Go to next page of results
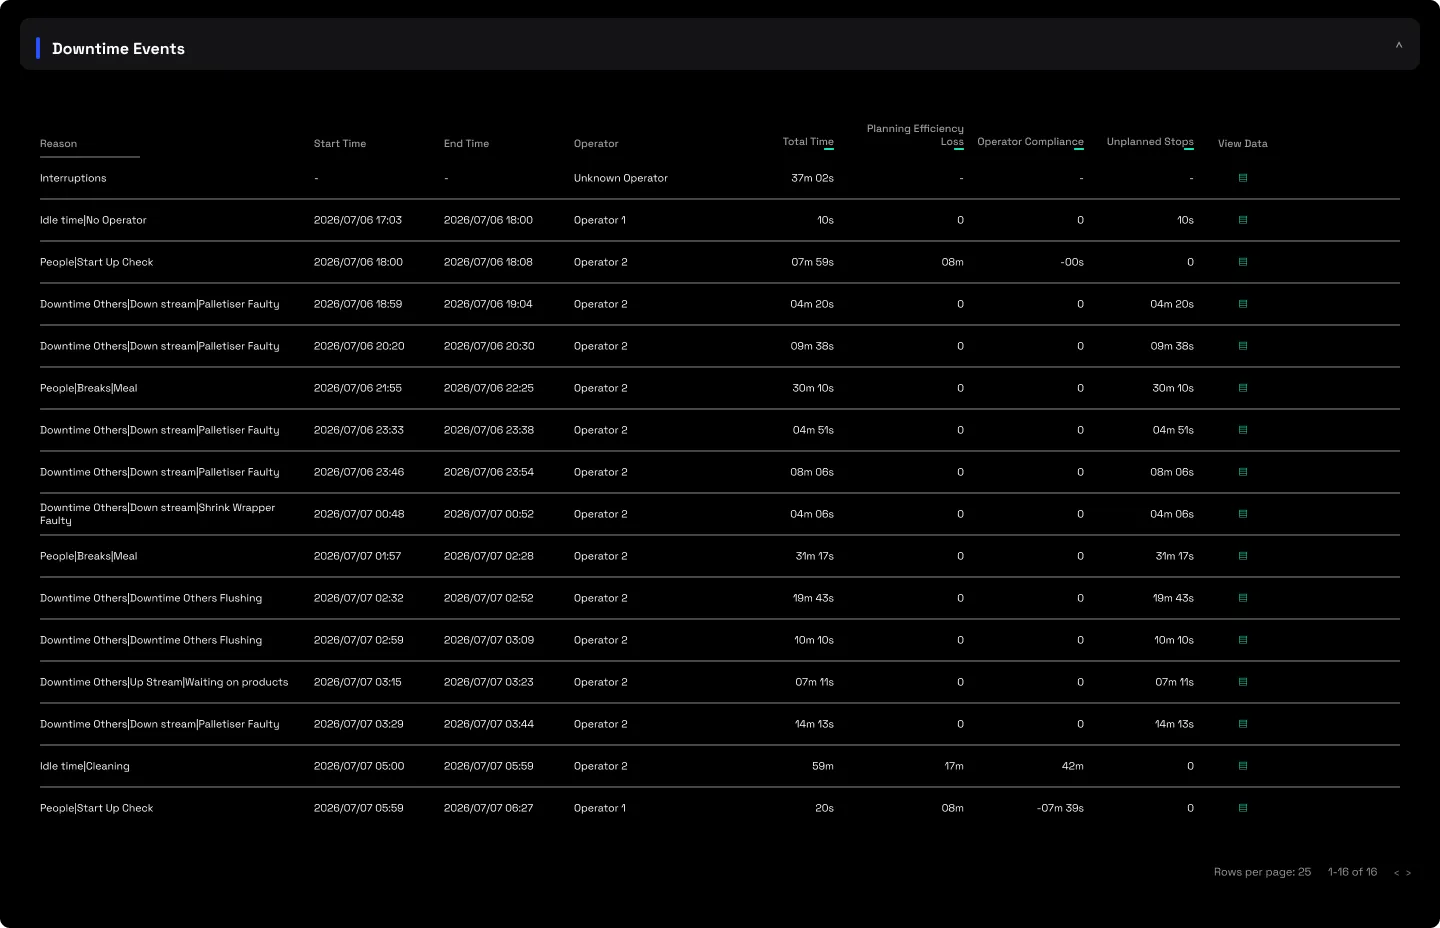 click(x=1409, y=873)
